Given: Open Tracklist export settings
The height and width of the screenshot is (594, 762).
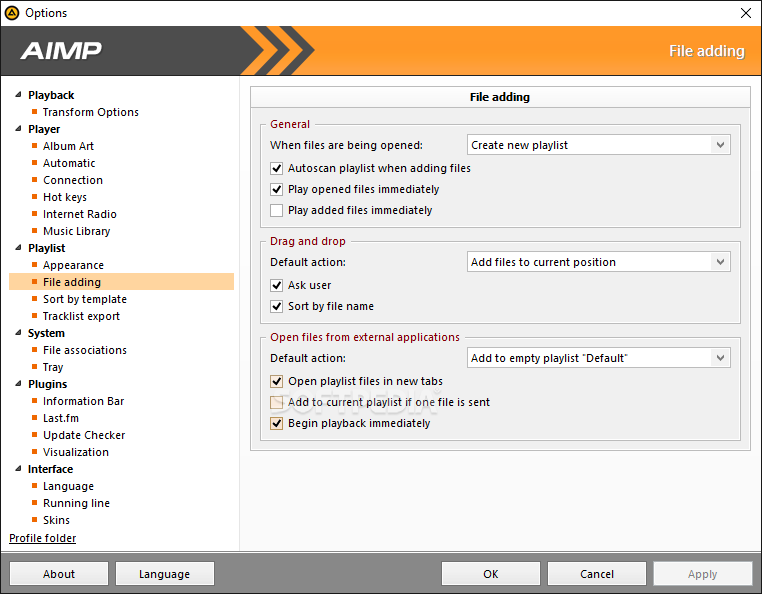Looking at the screenshot, I should point(81,316).
